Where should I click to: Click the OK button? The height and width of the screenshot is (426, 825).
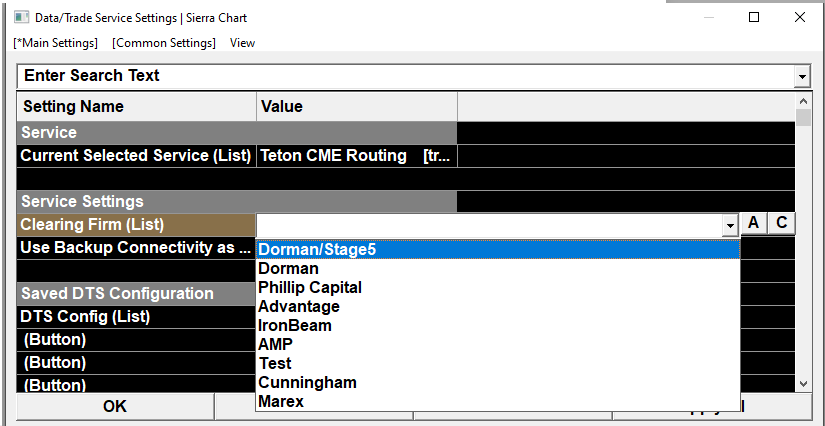(115, 407)
